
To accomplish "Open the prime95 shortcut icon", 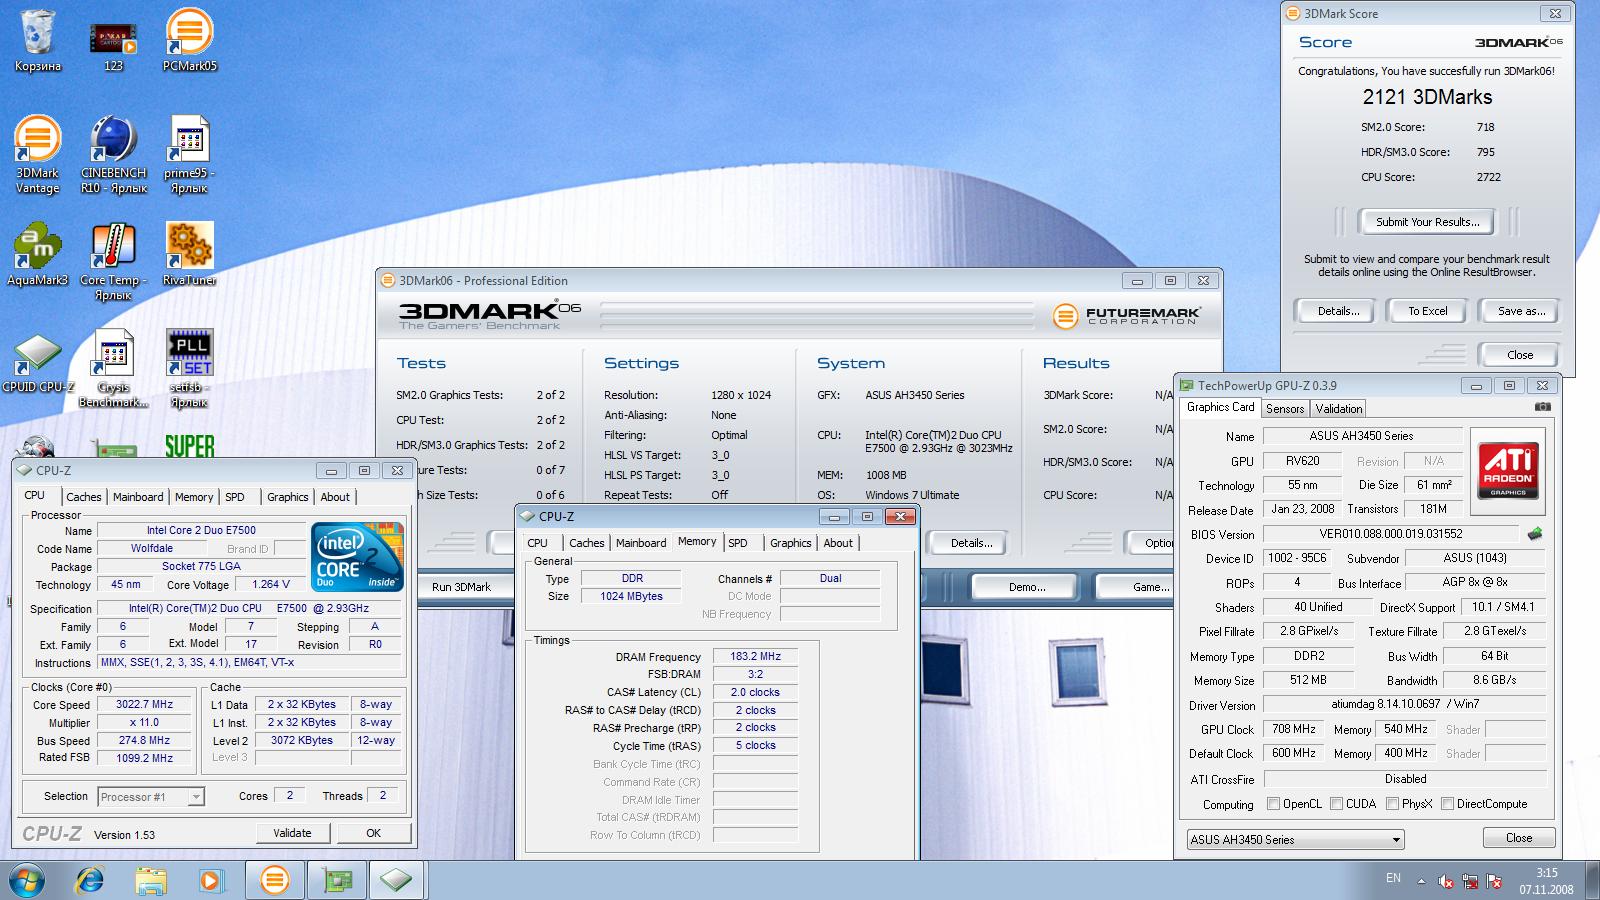I will (189, 155).
